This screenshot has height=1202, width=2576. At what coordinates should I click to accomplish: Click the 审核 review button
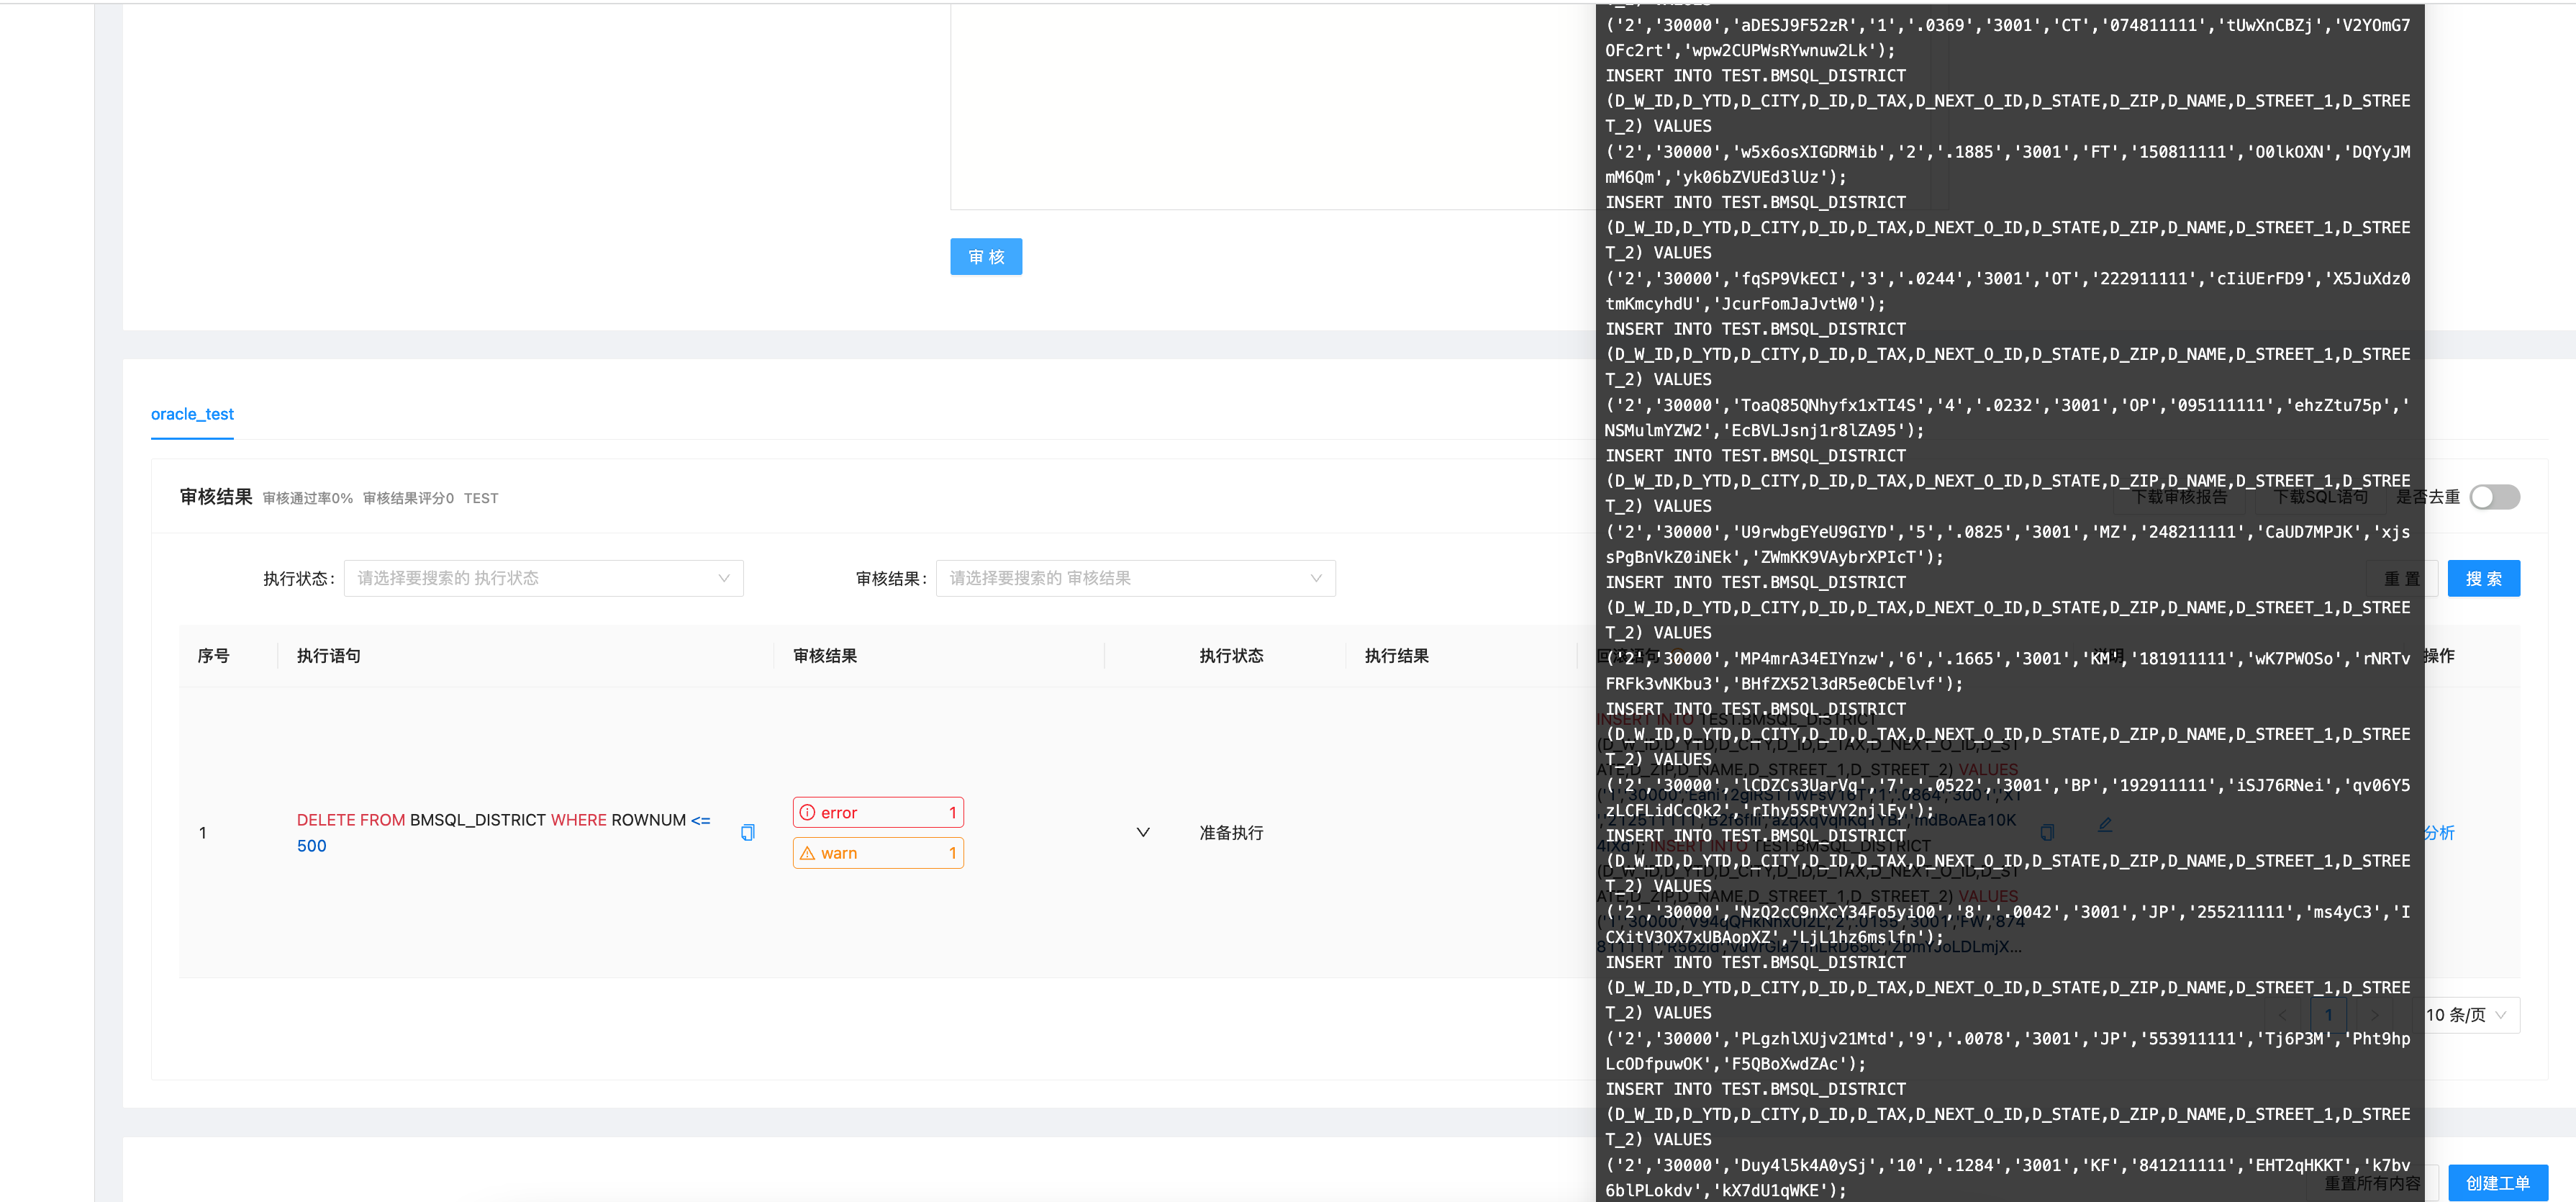pyautogui.click(x=986, y=257)
